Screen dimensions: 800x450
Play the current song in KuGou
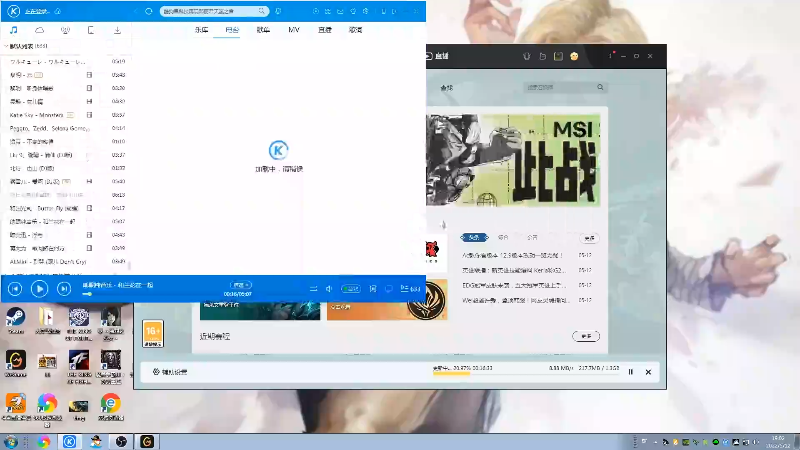click(39, 289)
